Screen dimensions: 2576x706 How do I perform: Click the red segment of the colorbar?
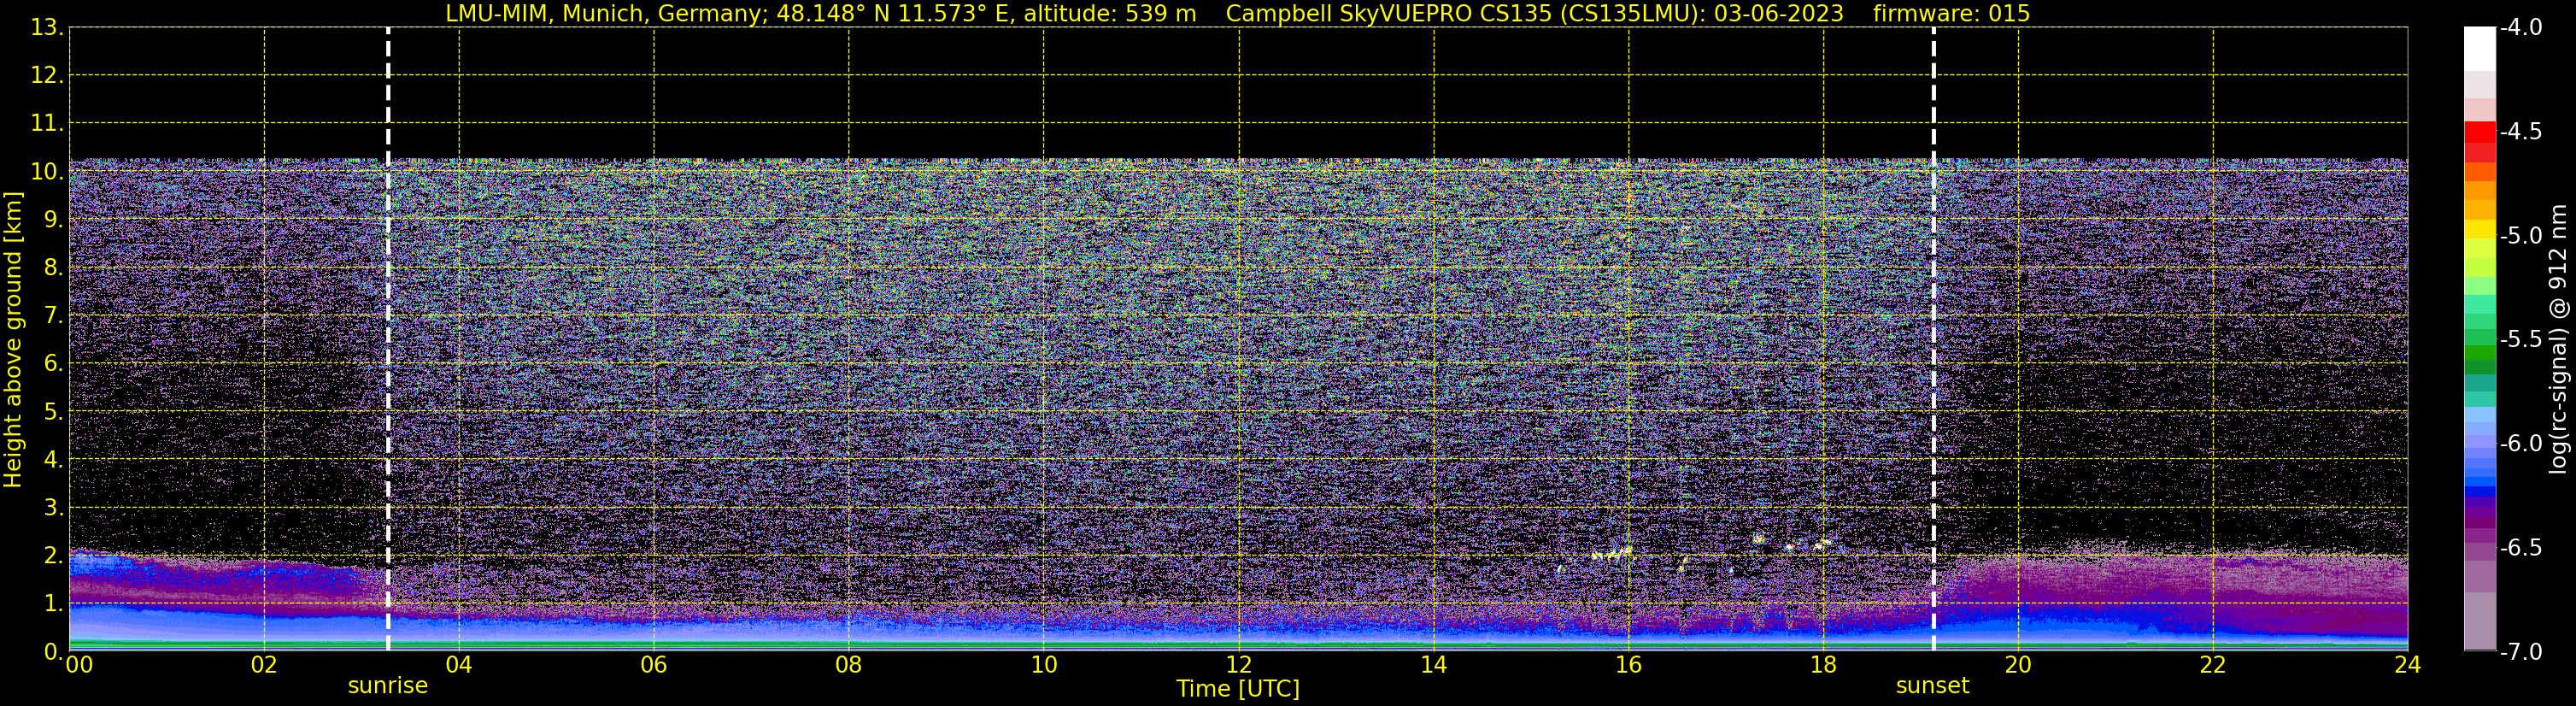[2480, 132]
